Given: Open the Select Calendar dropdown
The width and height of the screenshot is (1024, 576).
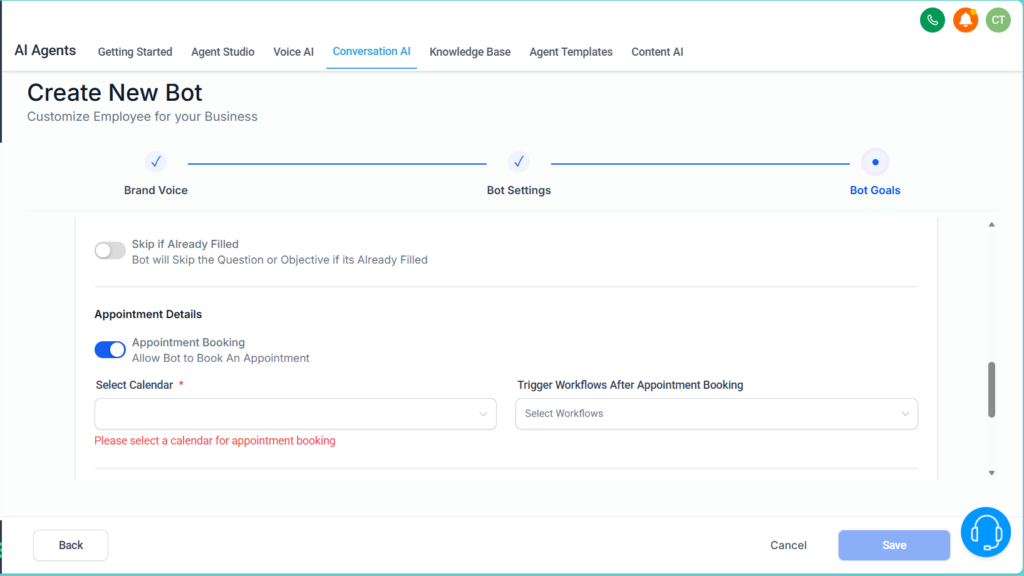Looking at the screenshot, I should click(295, 414).
